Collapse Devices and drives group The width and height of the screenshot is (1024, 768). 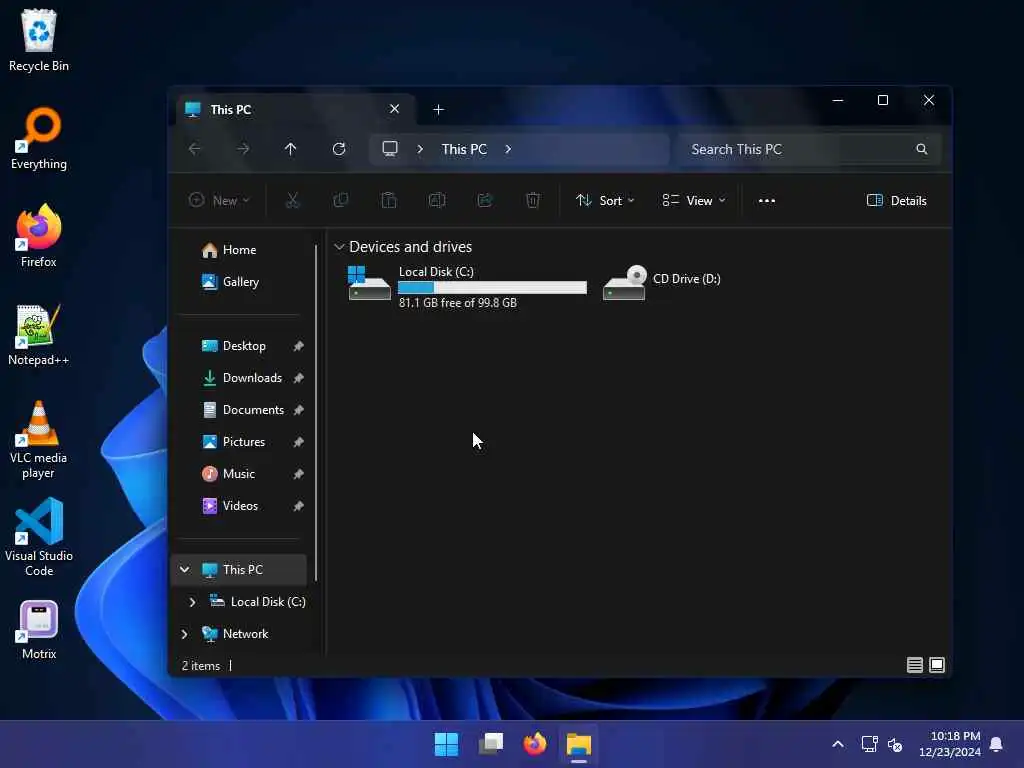click(x=339, y=247)
